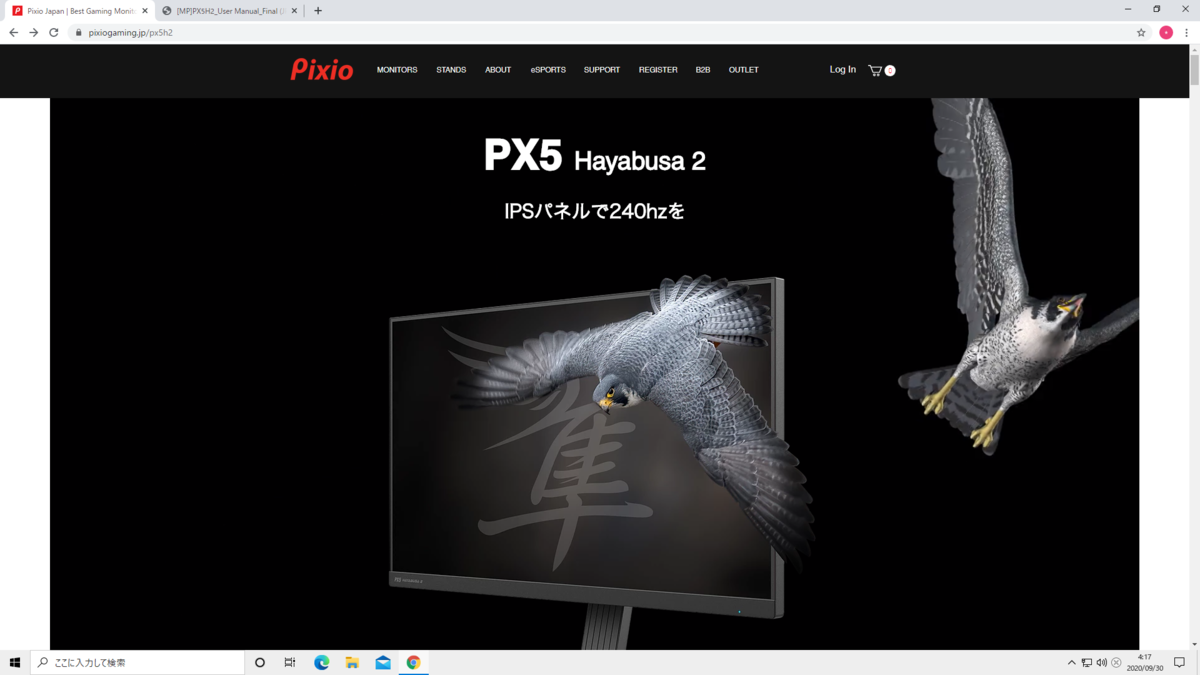The width and height of the screenshot is (1200, 675).
Task: Bookmark this page with the star icon
Action: [1141, 32]
